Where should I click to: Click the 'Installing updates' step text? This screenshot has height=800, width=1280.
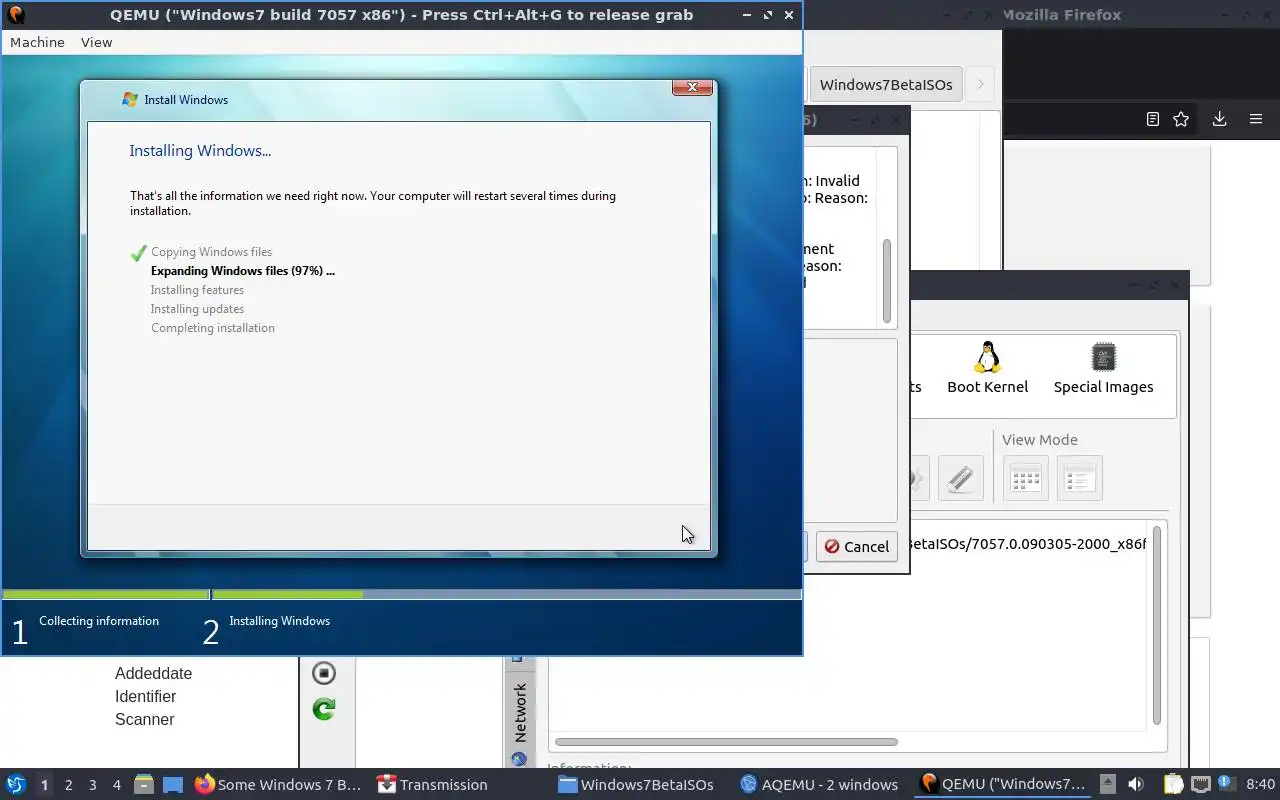coord(197,309)
